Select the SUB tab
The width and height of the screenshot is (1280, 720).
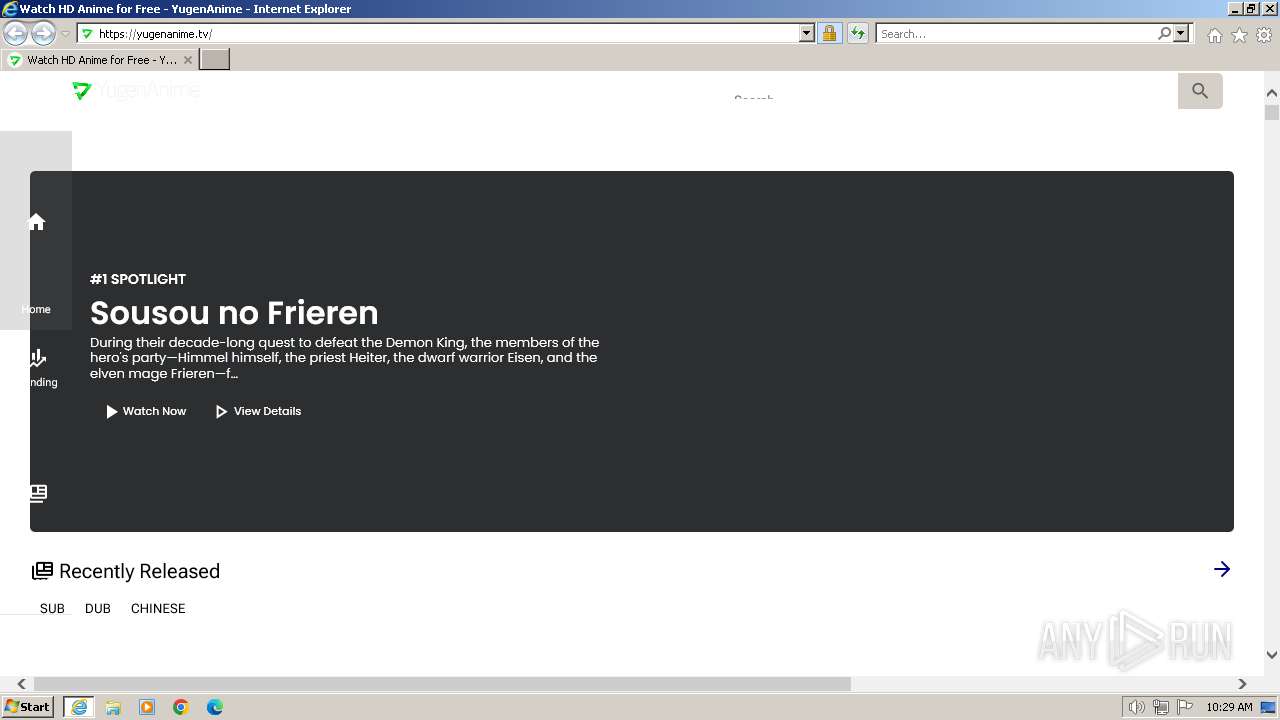pos(52,608)
